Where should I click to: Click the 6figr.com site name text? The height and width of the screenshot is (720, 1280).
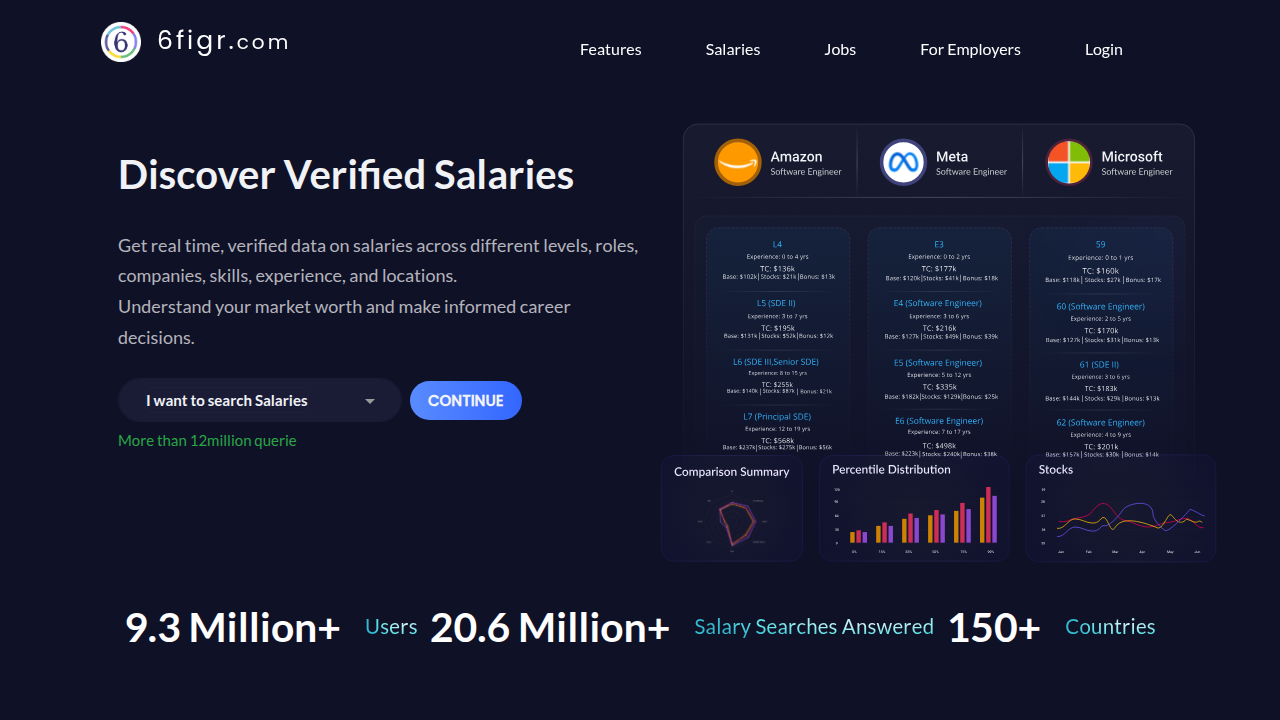(223, 42)
